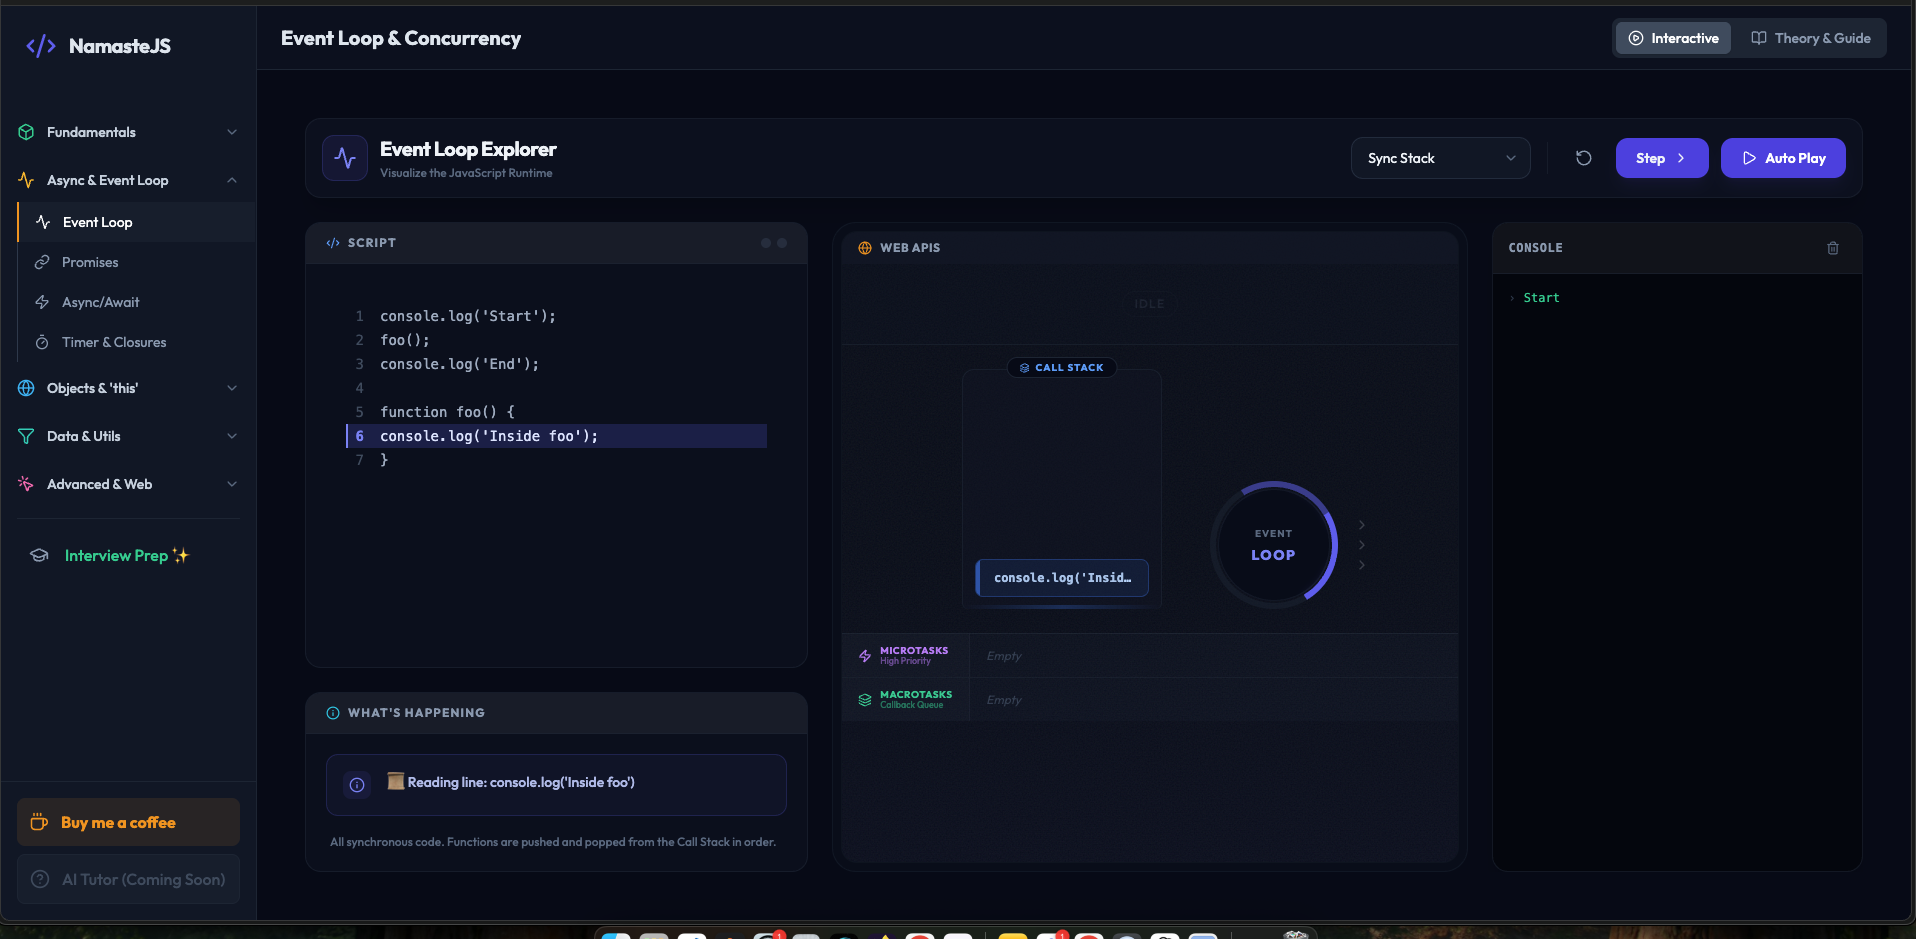Click the 'Reading line' message box
Viewport: 1916px width, 939px height.
pos(556,785)
